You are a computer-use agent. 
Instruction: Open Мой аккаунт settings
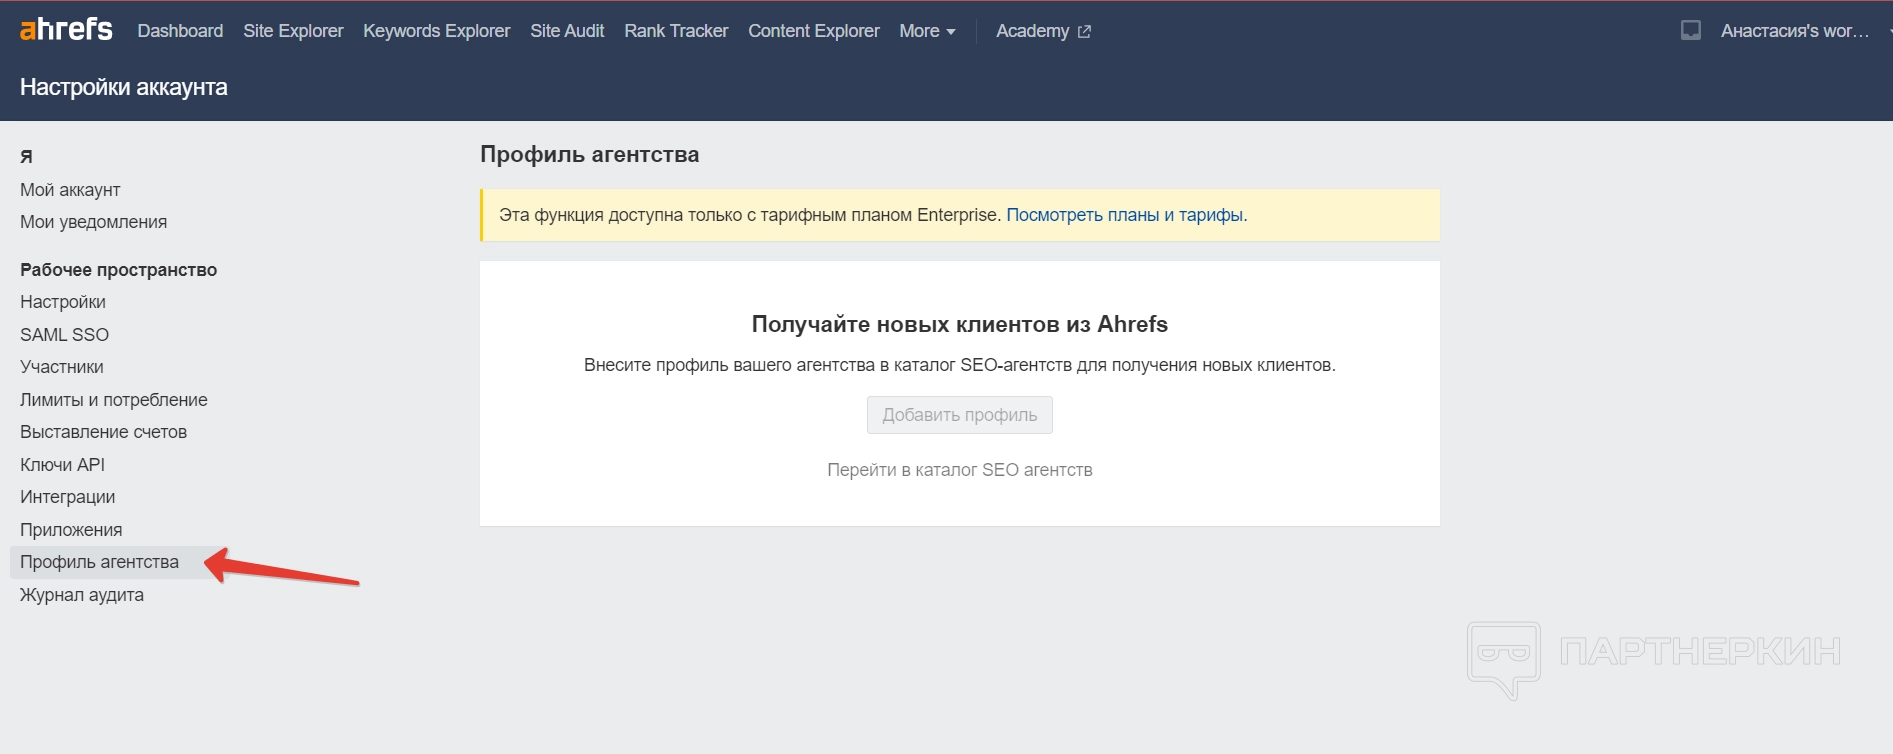coord(70,190)
